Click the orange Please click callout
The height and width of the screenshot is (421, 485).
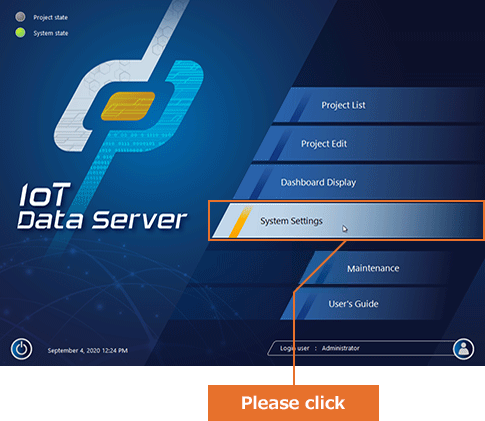[293, 403]
